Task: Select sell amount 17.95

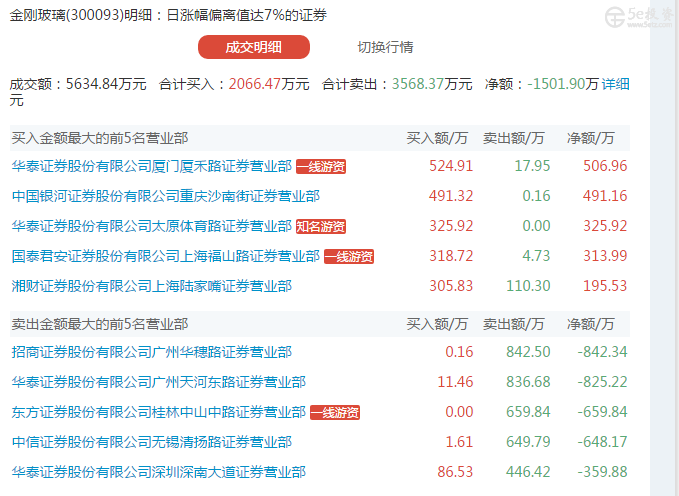Action: [x=532, y=166]
